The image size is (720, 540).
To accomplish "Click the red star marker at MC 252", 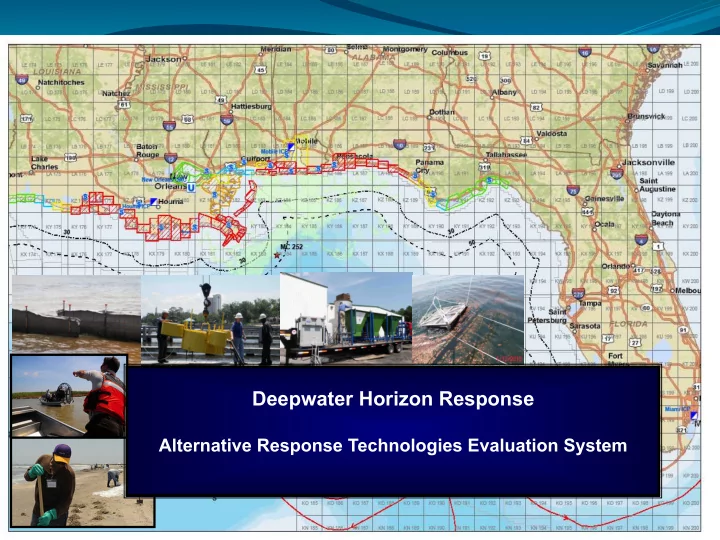I will [x=277, y=255].
